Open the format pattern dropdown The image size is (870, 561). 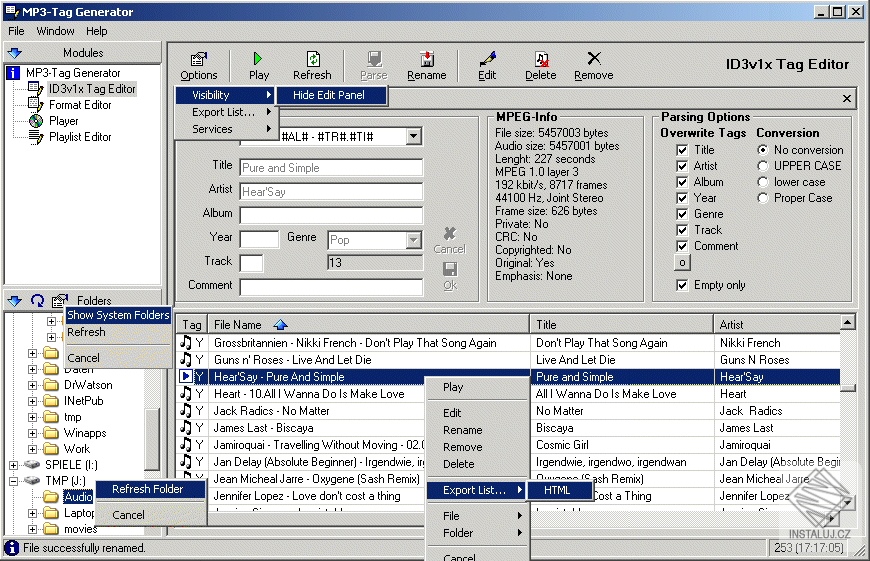(413, 137)
